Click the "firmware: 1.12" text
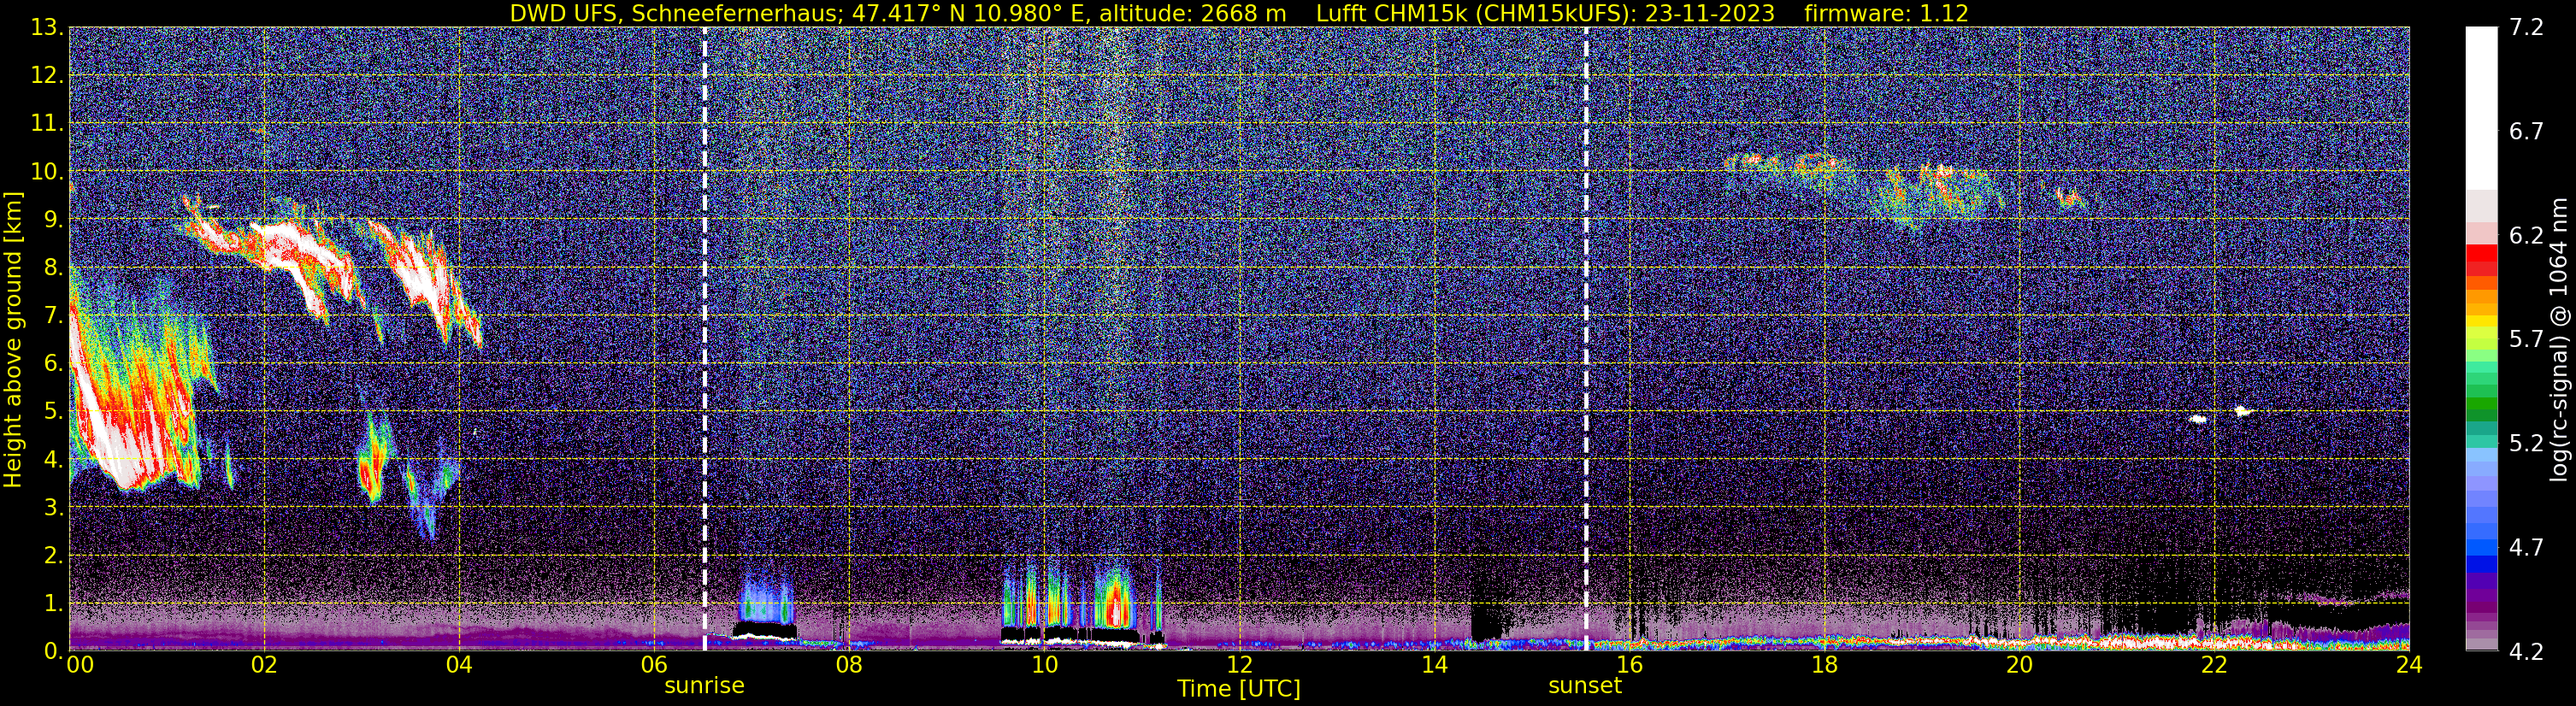 pos(1886,13)
